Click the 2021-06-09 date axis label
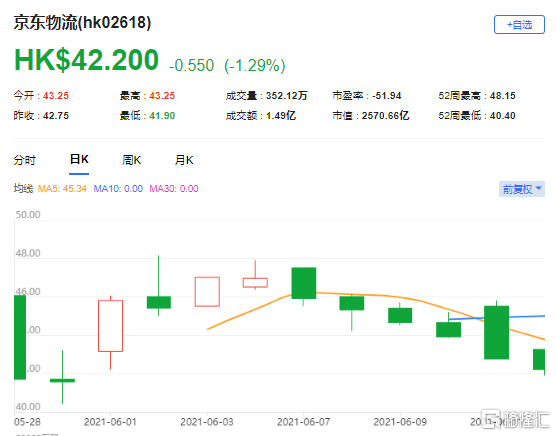Screen dimensions: 556x436 coord(400,422)
